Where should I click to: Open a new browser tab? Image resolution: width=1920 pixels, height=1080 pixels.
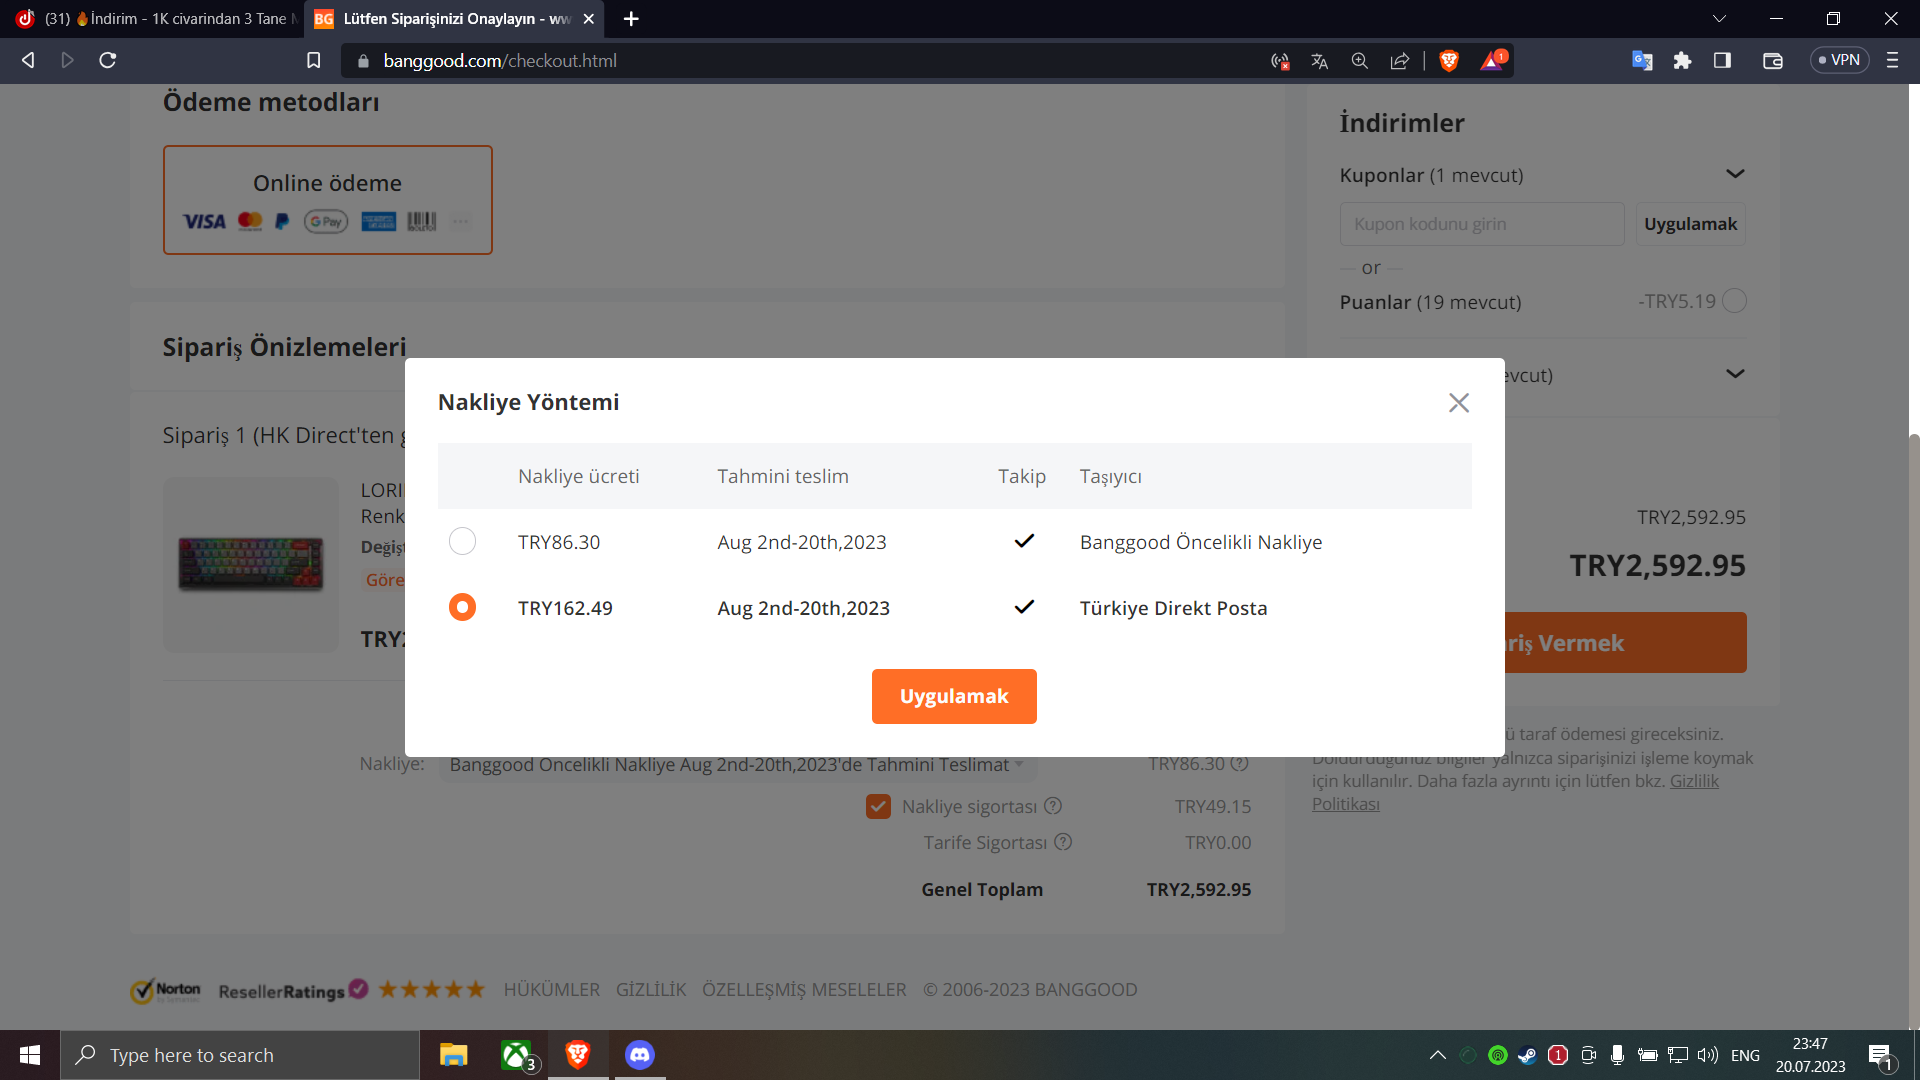pyautogui.click(x=631, y=19)
